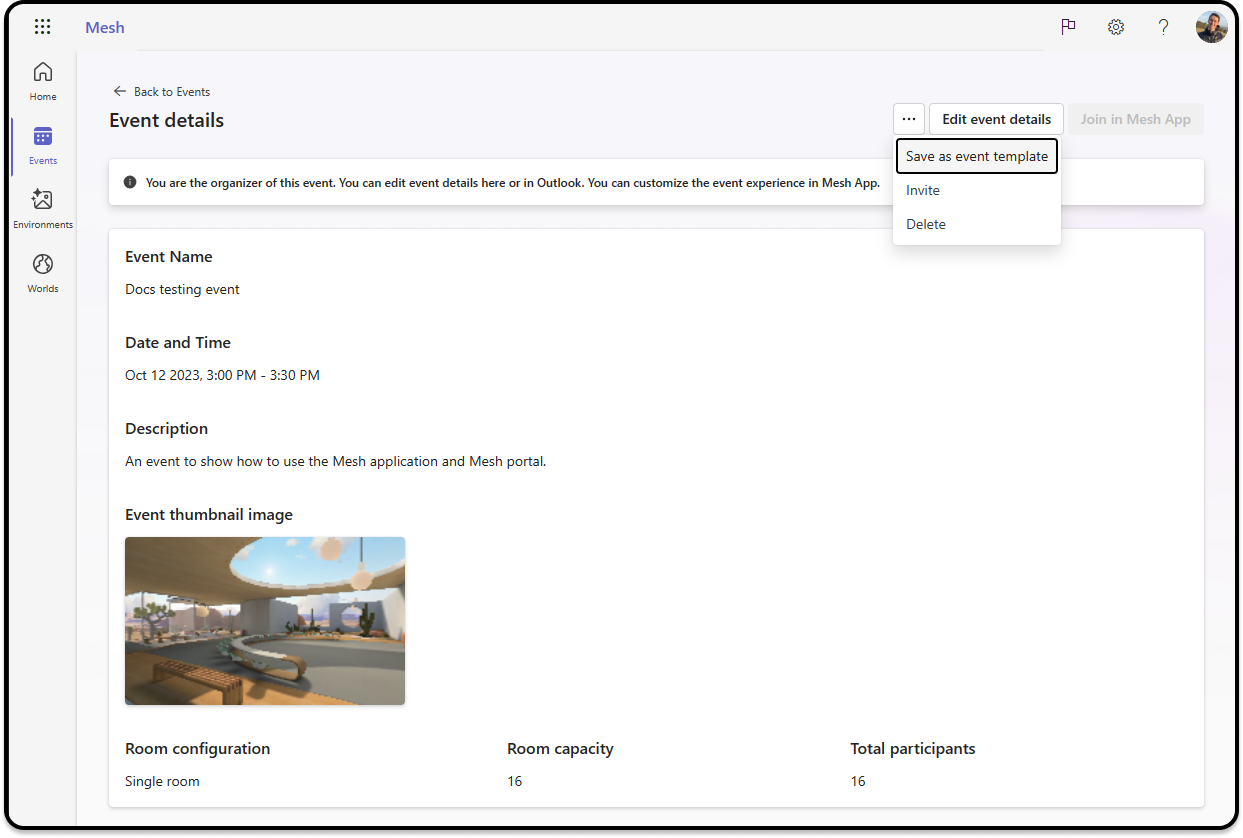
Task: Select the Events icon in sidebar
Action: coord(42,145)
